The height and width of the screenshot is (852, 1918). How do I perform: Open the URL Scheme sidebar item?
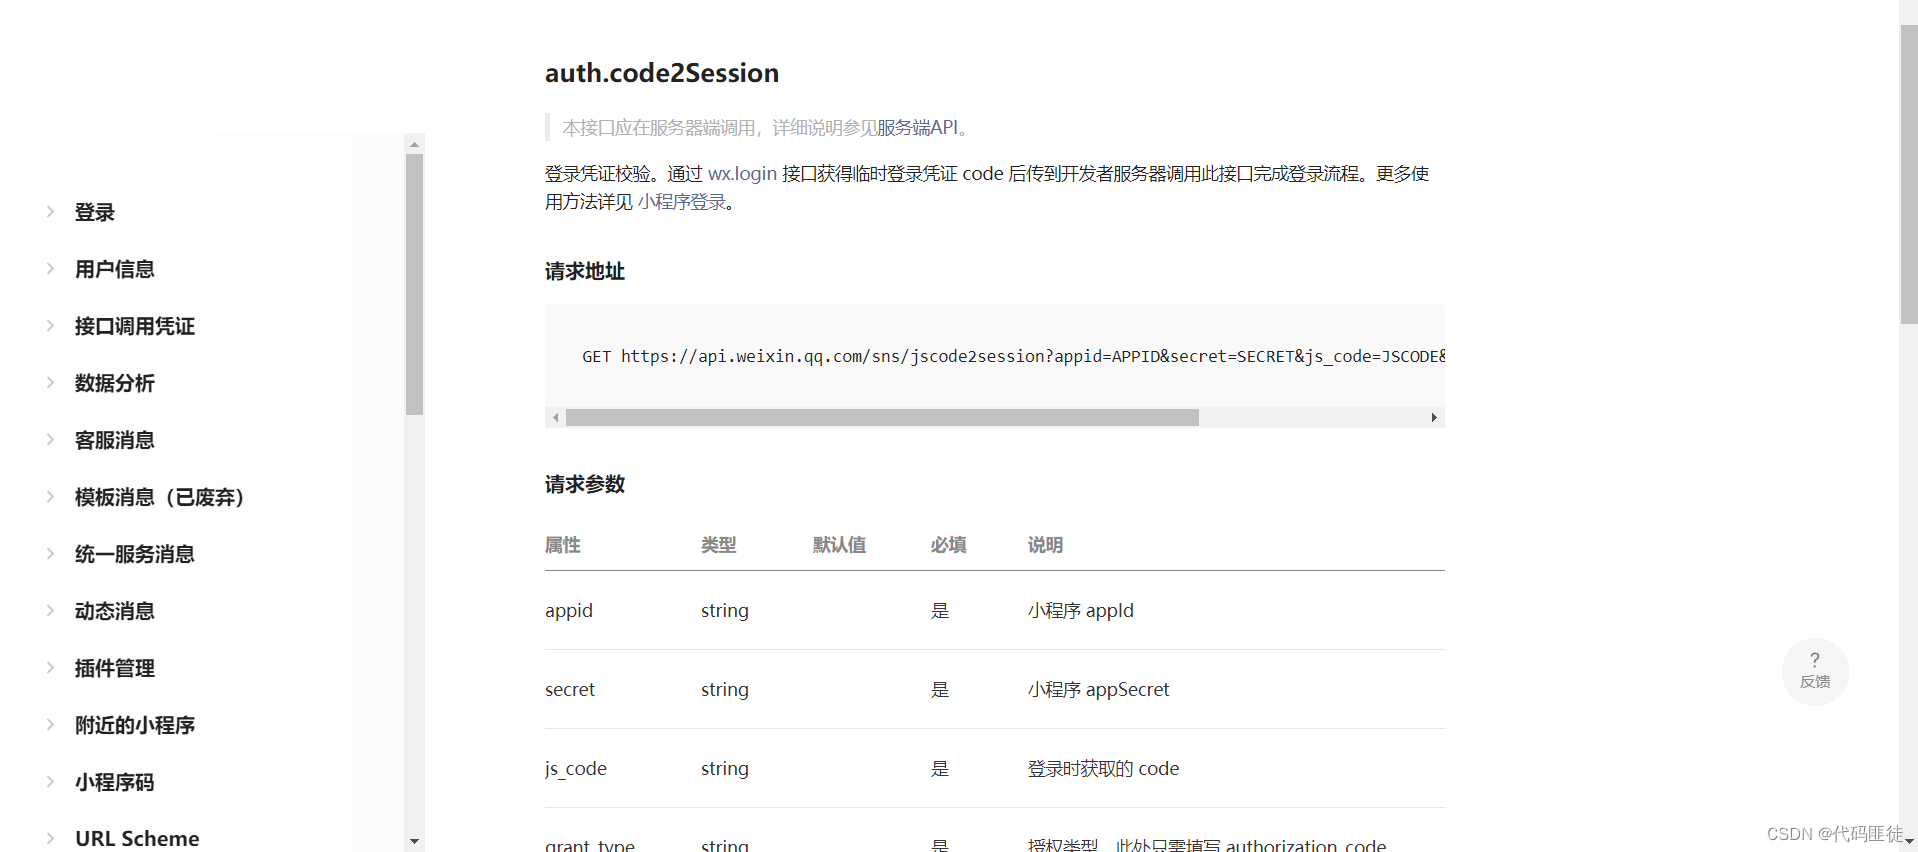pos(137,839)
